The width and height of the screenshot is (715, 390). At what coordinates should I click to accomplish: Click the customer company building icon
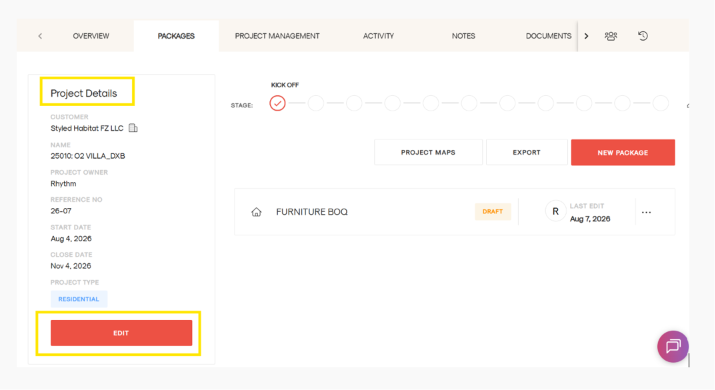tap(133, 128)
